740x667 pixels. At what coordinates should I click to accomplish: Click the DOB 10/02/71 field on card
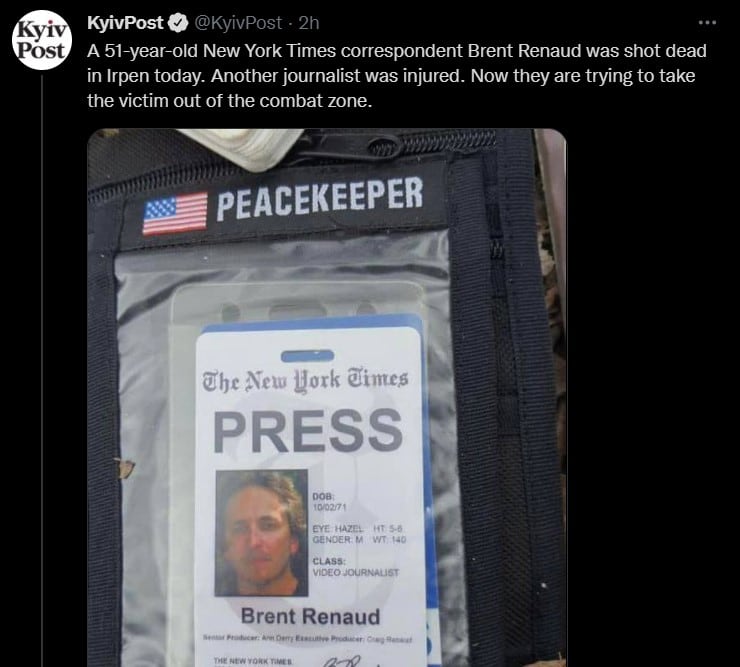point(329,502)
